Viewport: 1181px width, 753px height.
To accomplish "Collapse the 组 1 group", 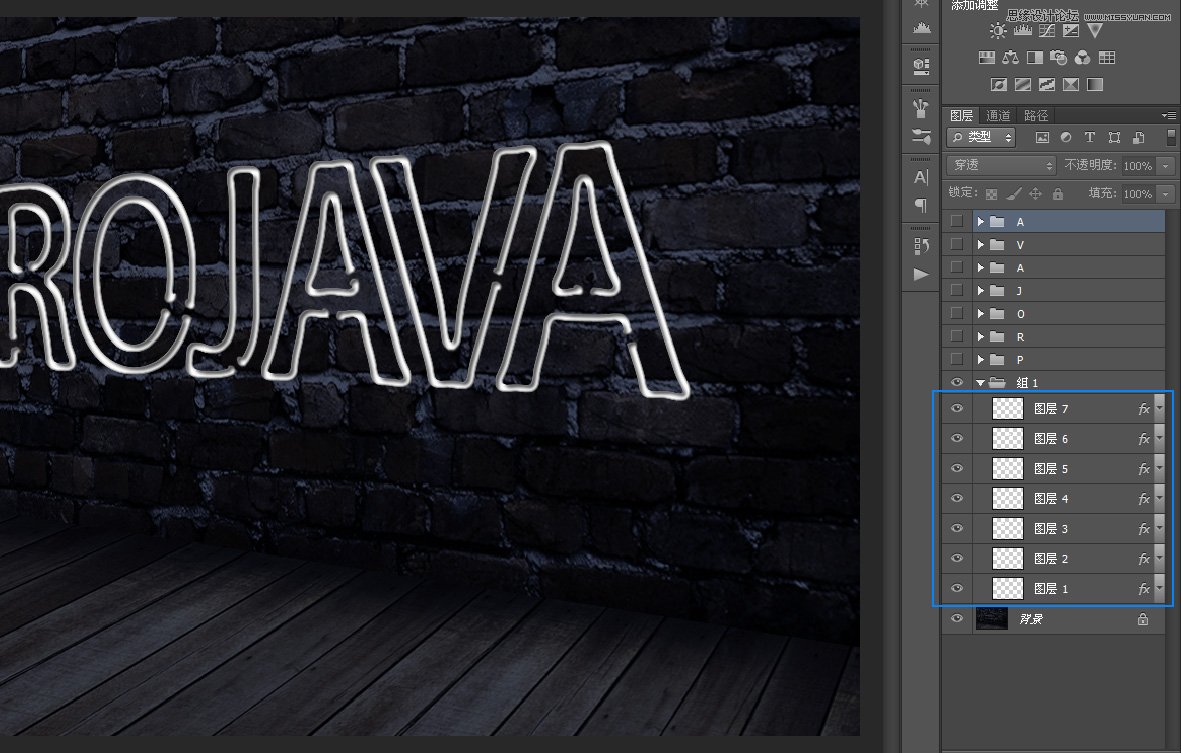I will [x=981, y=383].
